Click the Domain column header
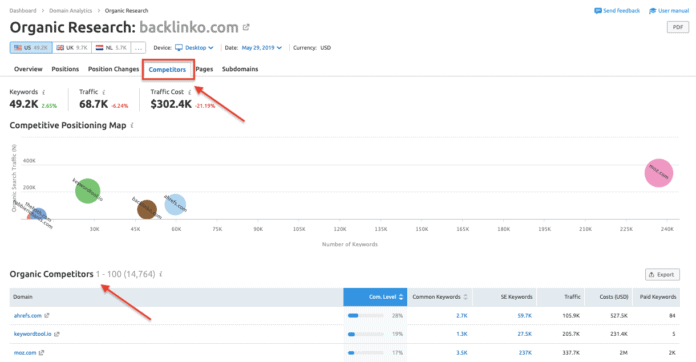The width and height of the screenshot is (696, 362). [176, 297]
